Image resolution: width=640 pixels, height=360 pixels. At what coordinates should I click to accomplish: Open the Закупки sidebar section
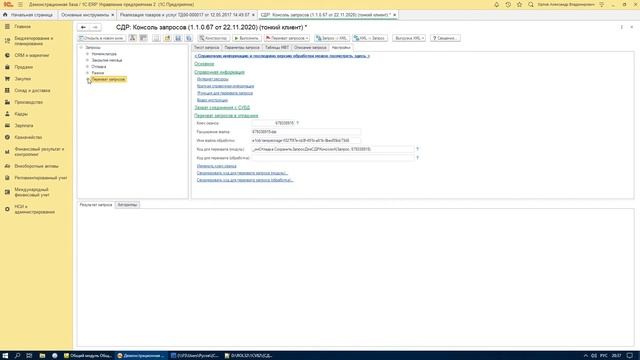pyautogui.click(x=23, y=79)
